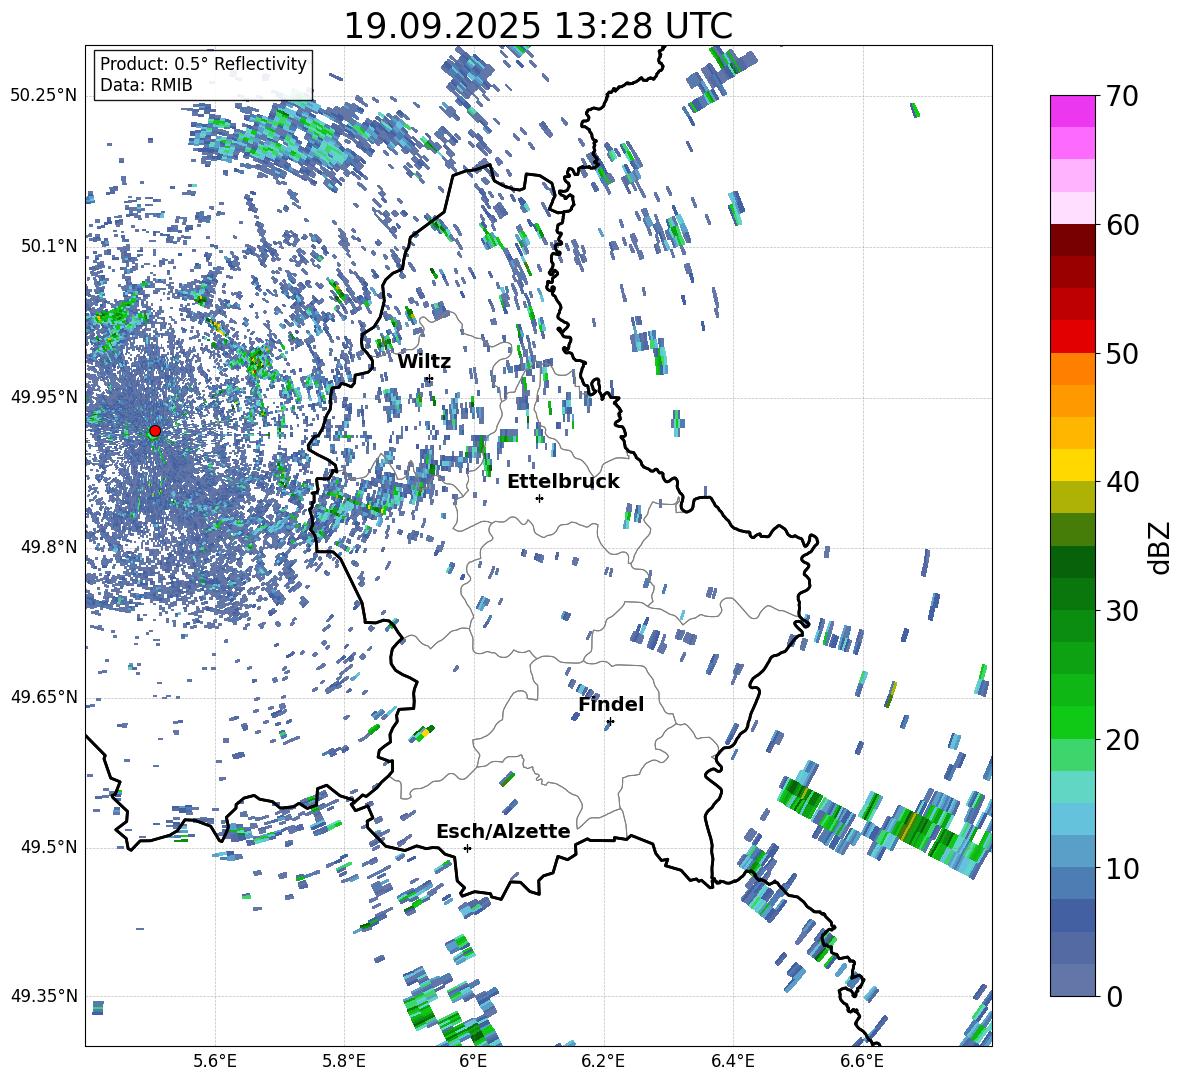Click the 49.65°N latitude label
This screenshot has height=1081, width=1184.
pos(44,696)
